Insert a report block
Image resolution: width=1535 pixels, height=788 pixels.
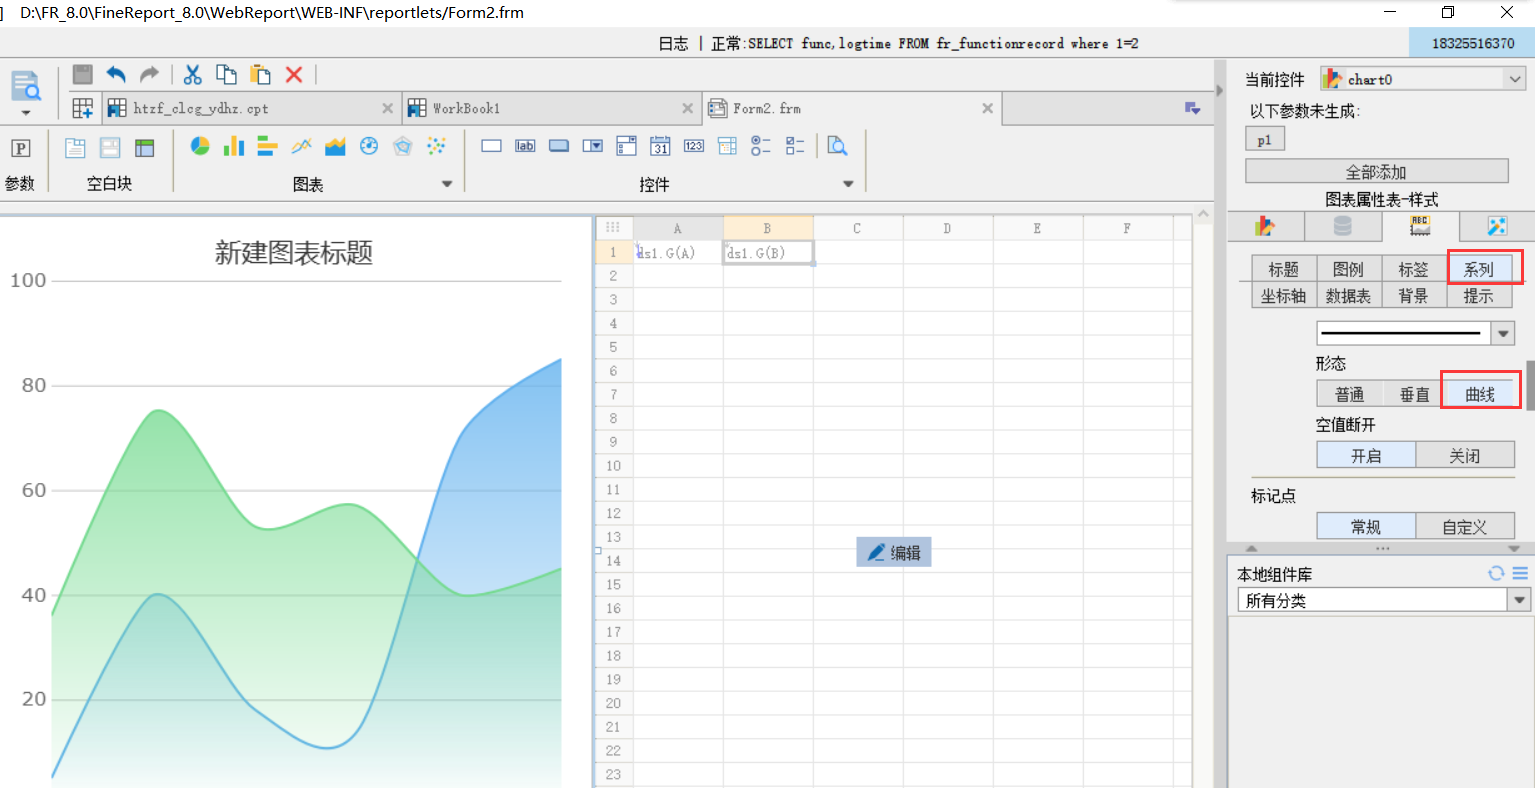[145, 148]
